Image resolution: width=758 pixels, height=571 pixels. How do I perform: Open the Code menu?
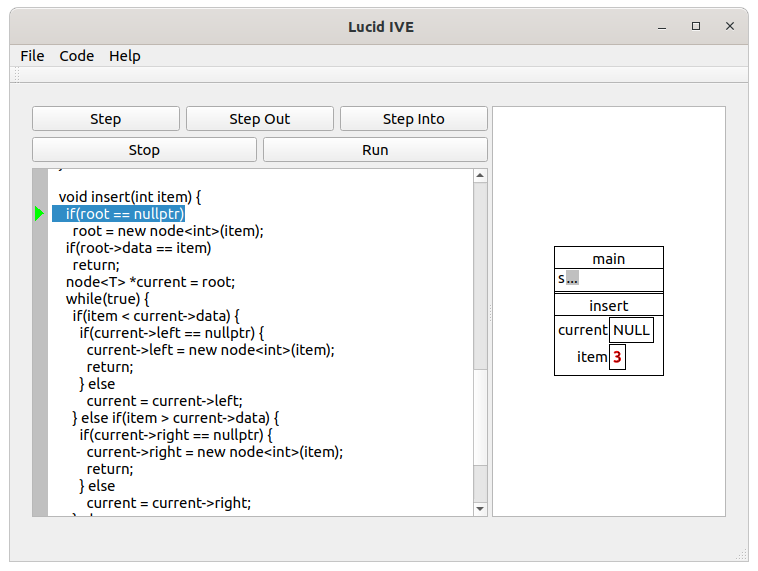pyautogui.click(x=76, y=56)
